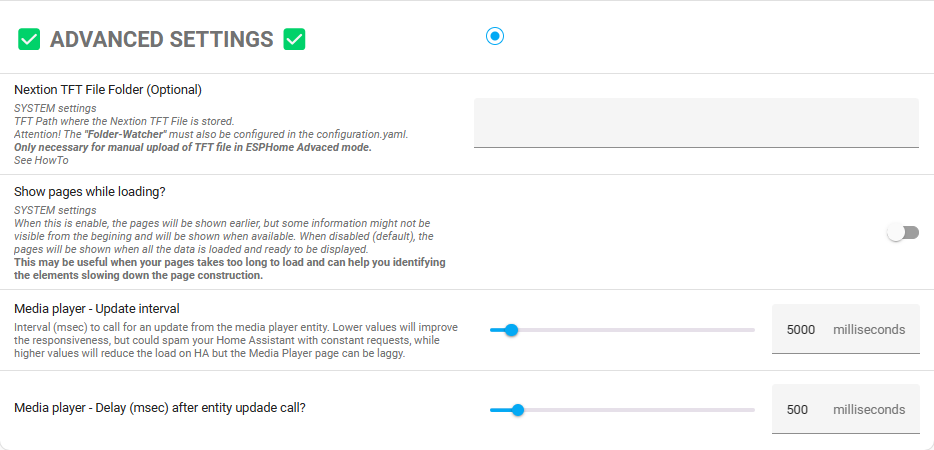
Task: Select the radio button beside Advanced Settings header
Action: (495, 36)
